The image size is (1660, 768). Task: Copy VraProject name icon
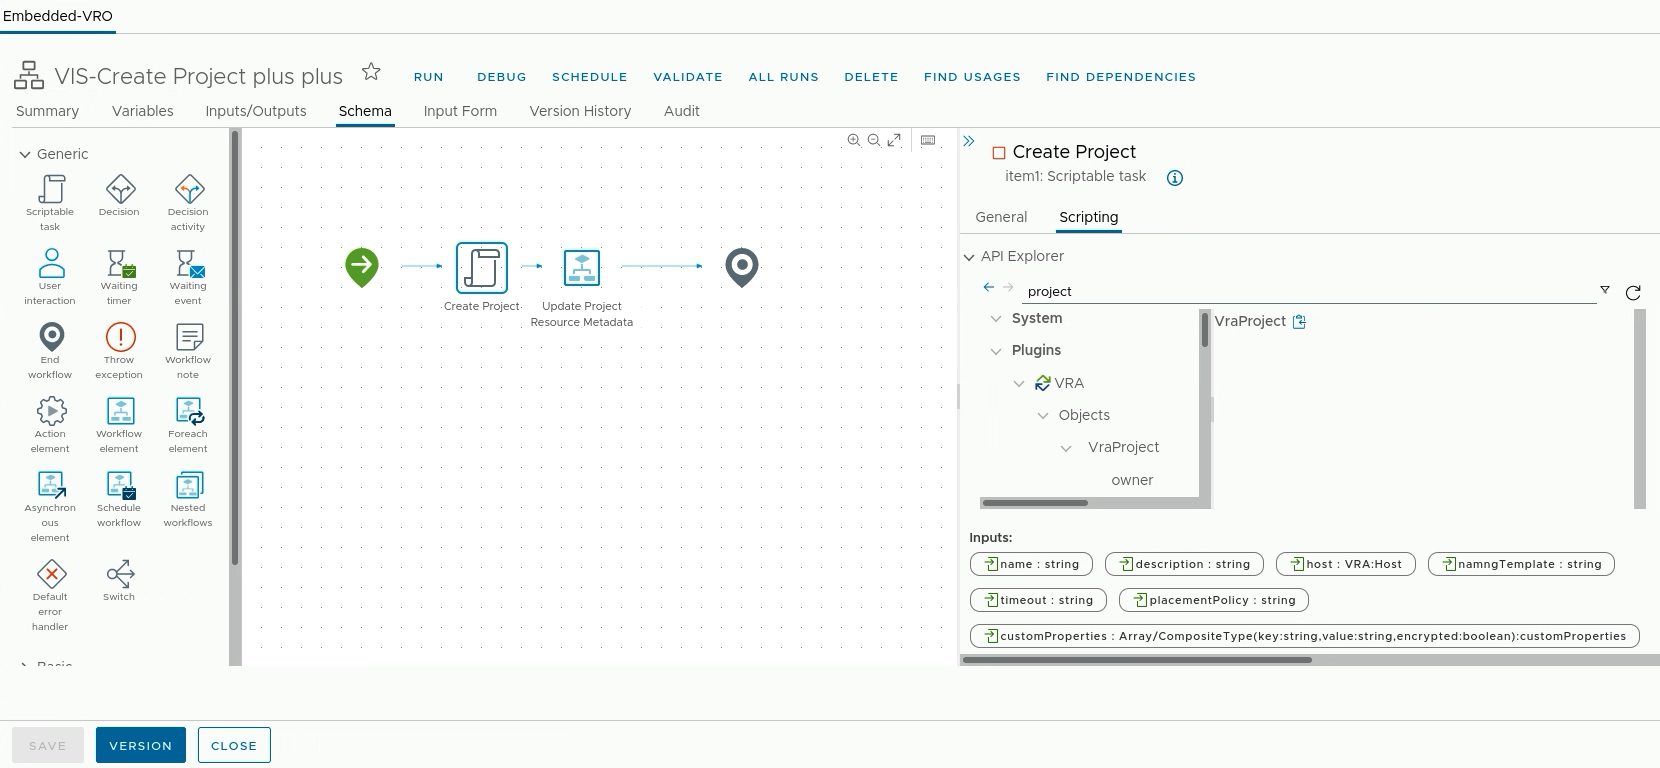(x=1300, y=322)
